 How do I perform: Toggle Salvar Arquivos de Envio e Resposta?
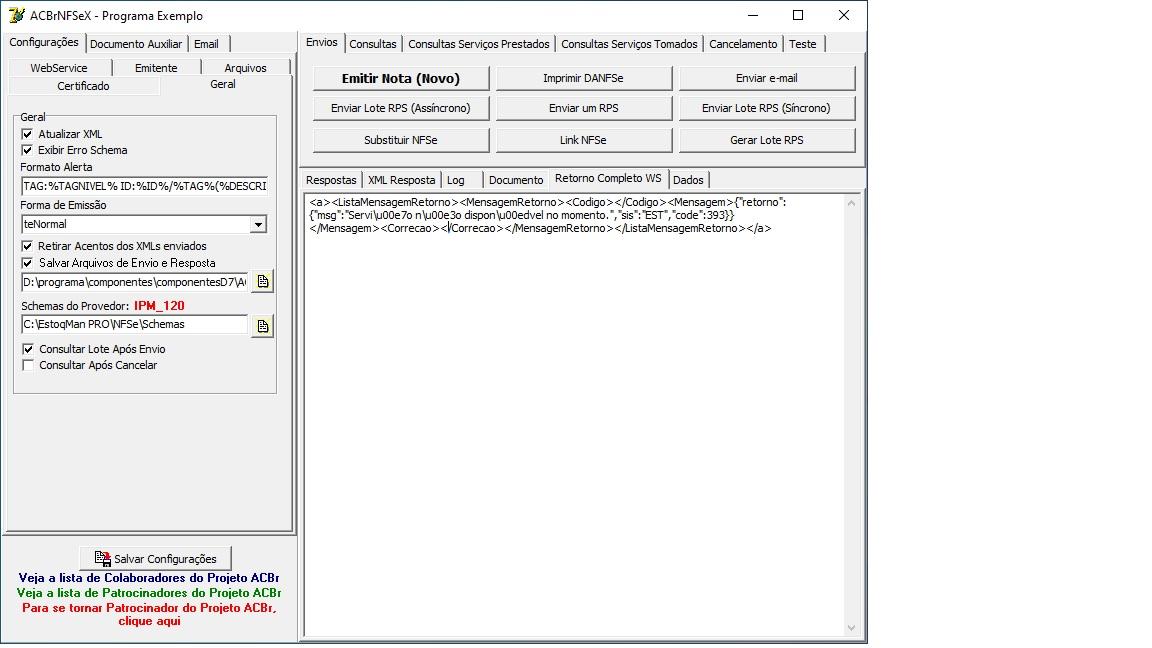click(x=27, y=263)
